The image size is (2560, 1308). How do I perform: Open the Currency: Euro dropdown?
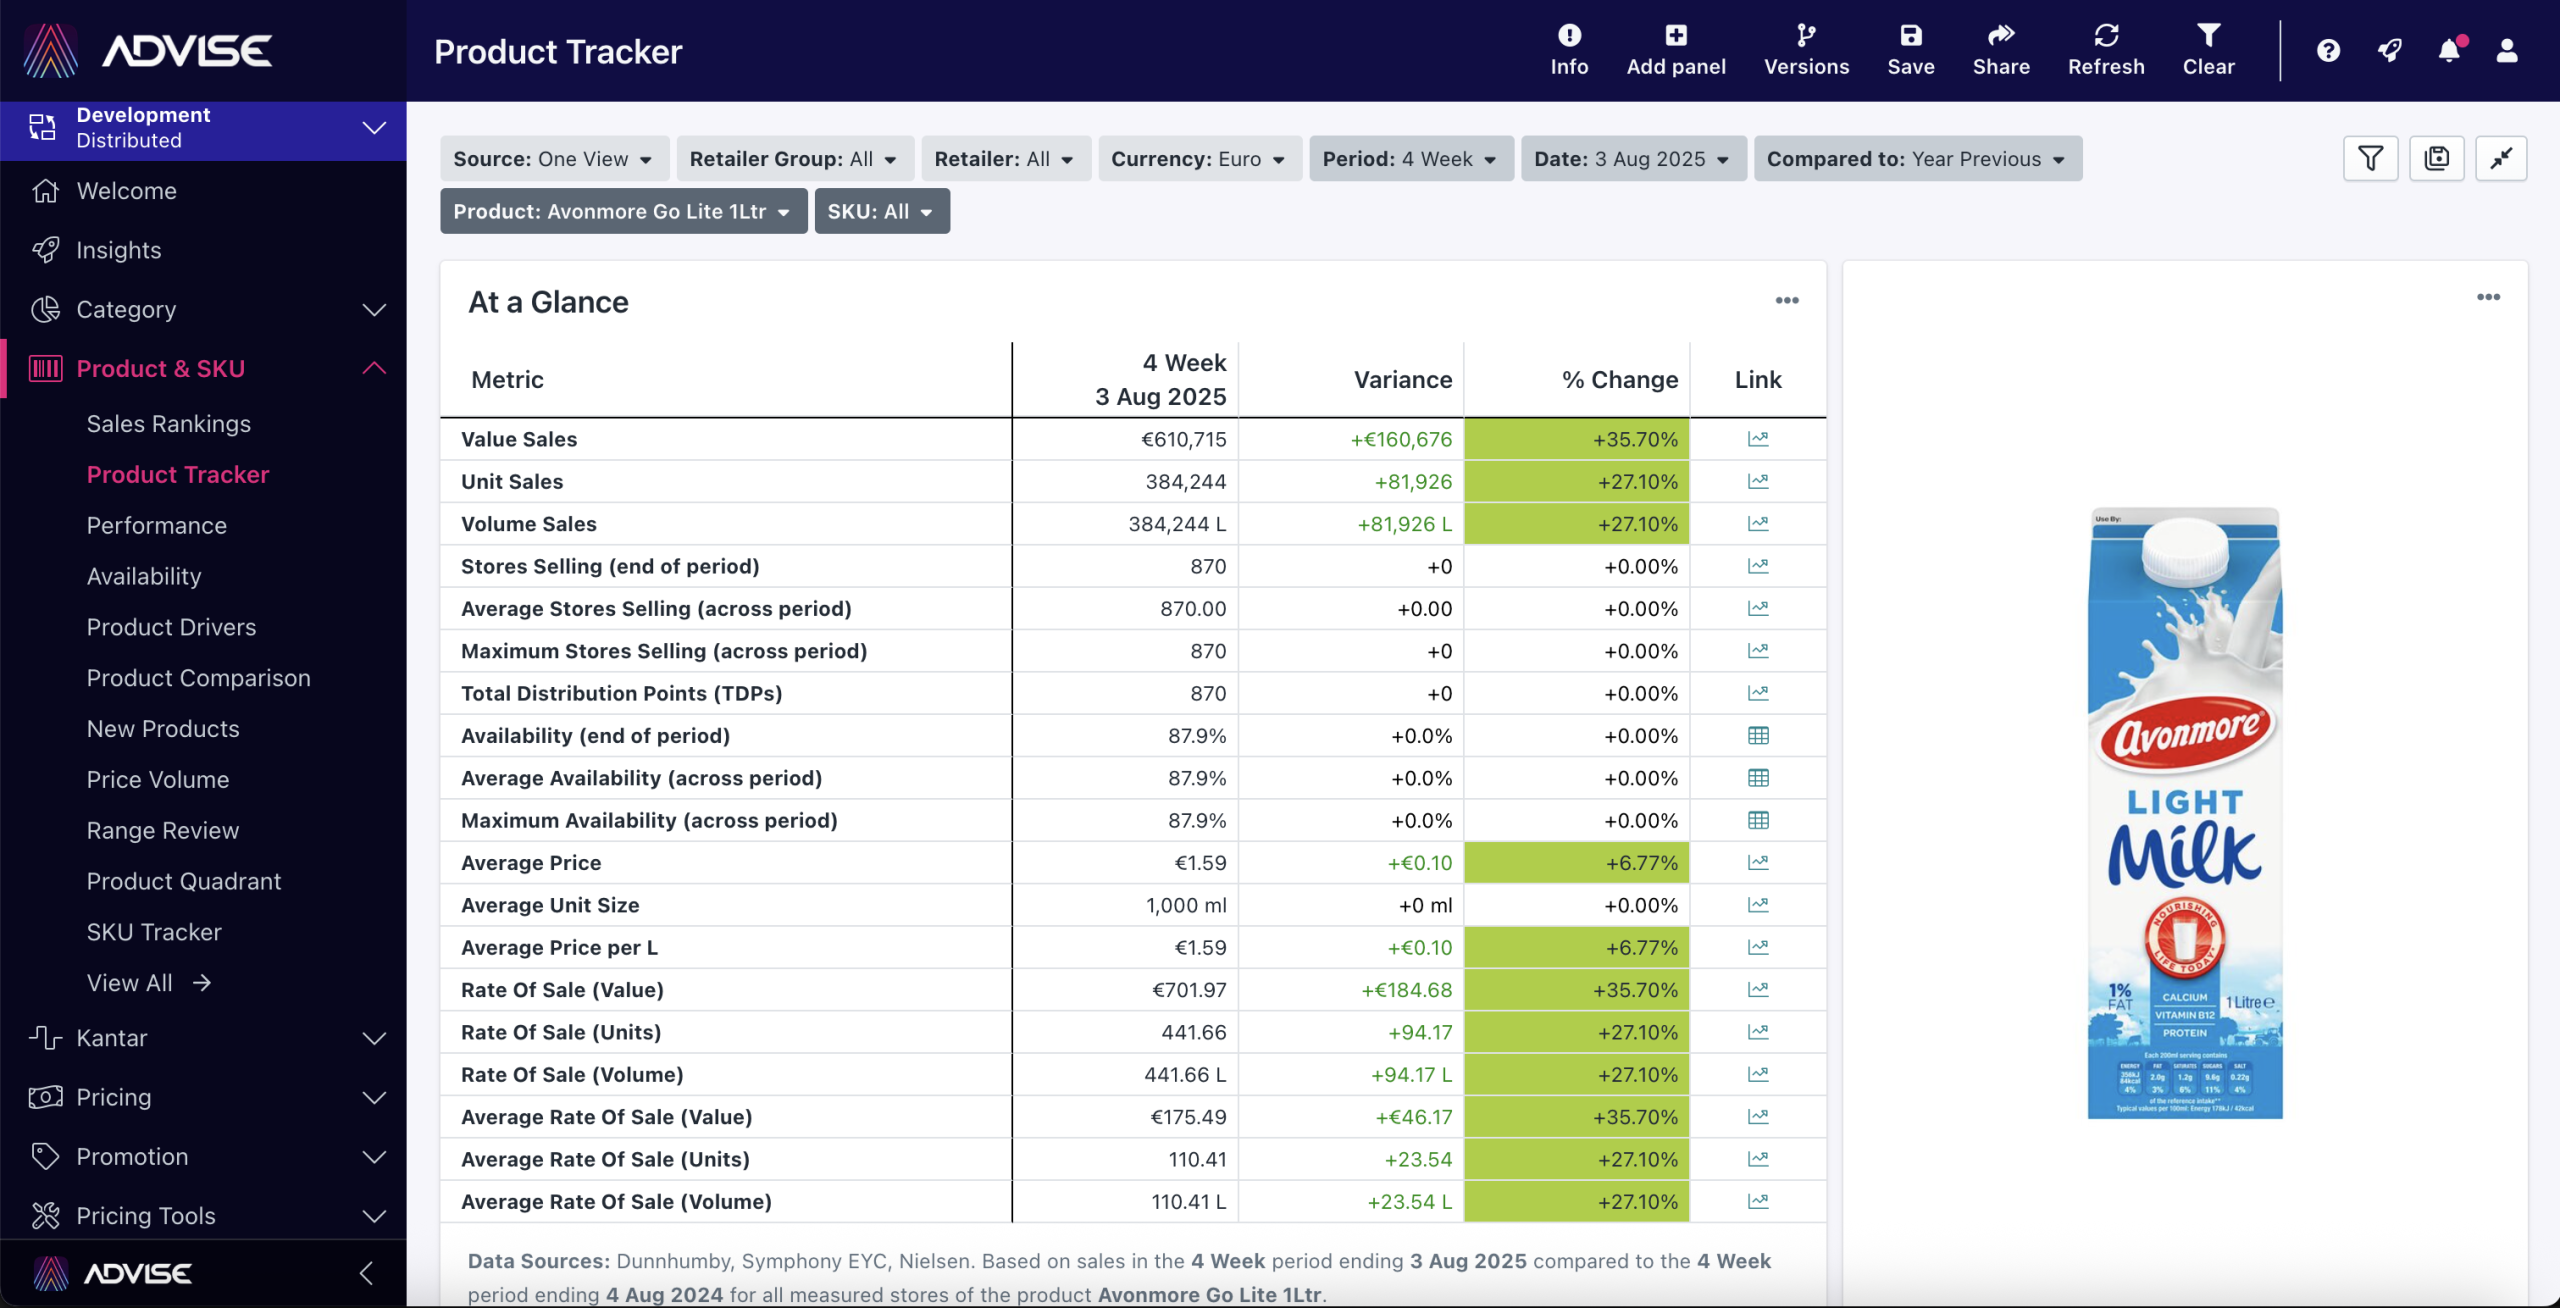(1198, 159)
